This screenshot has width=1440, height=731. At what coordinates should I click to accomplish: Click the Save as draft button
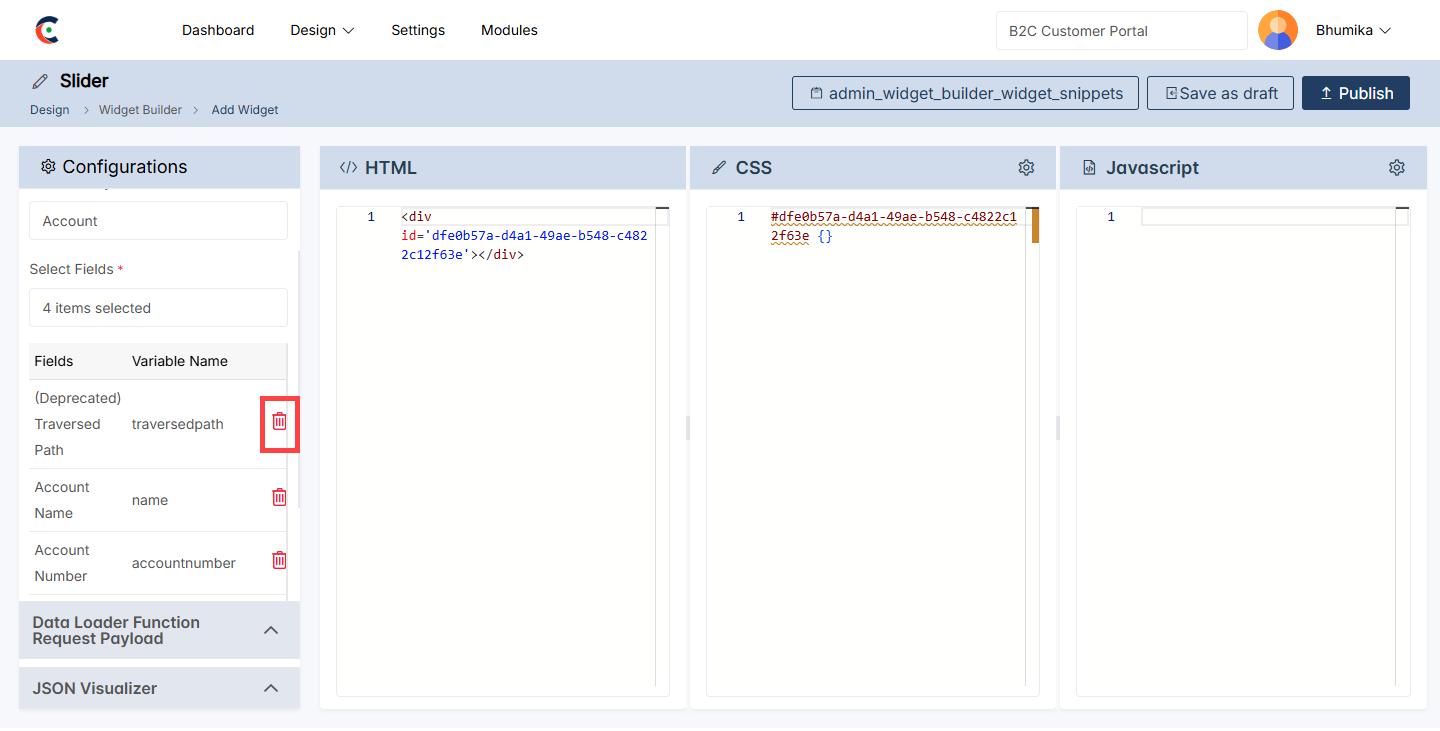(x=1220, y=93)
